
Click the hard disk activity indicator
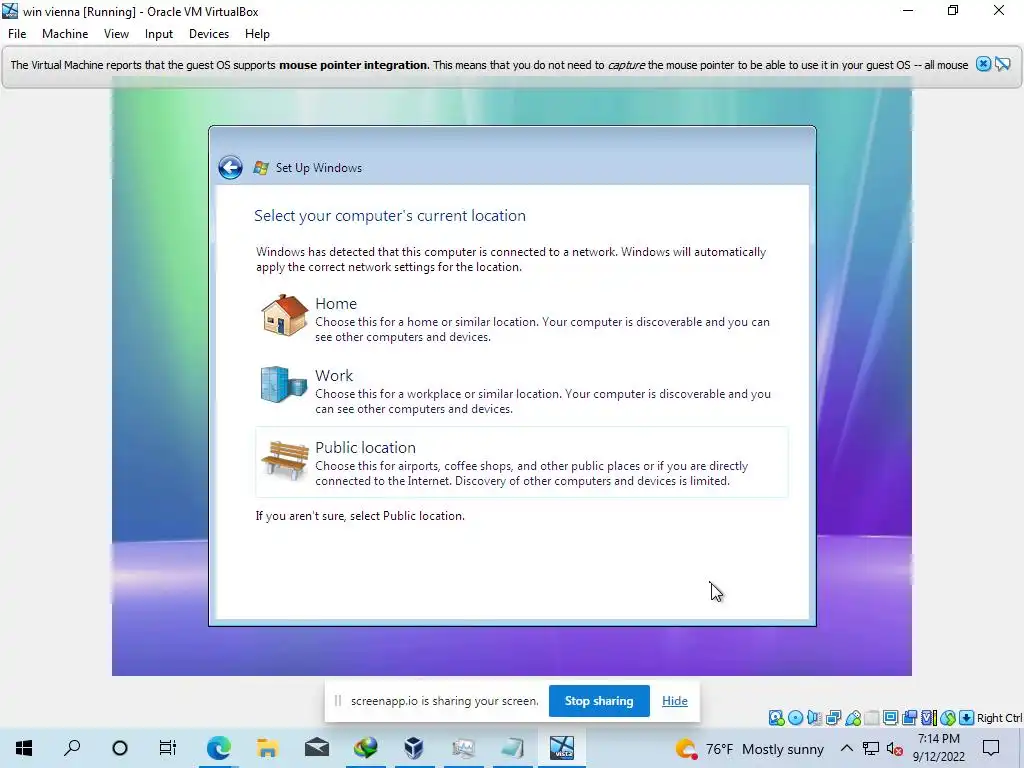[776, 718]
